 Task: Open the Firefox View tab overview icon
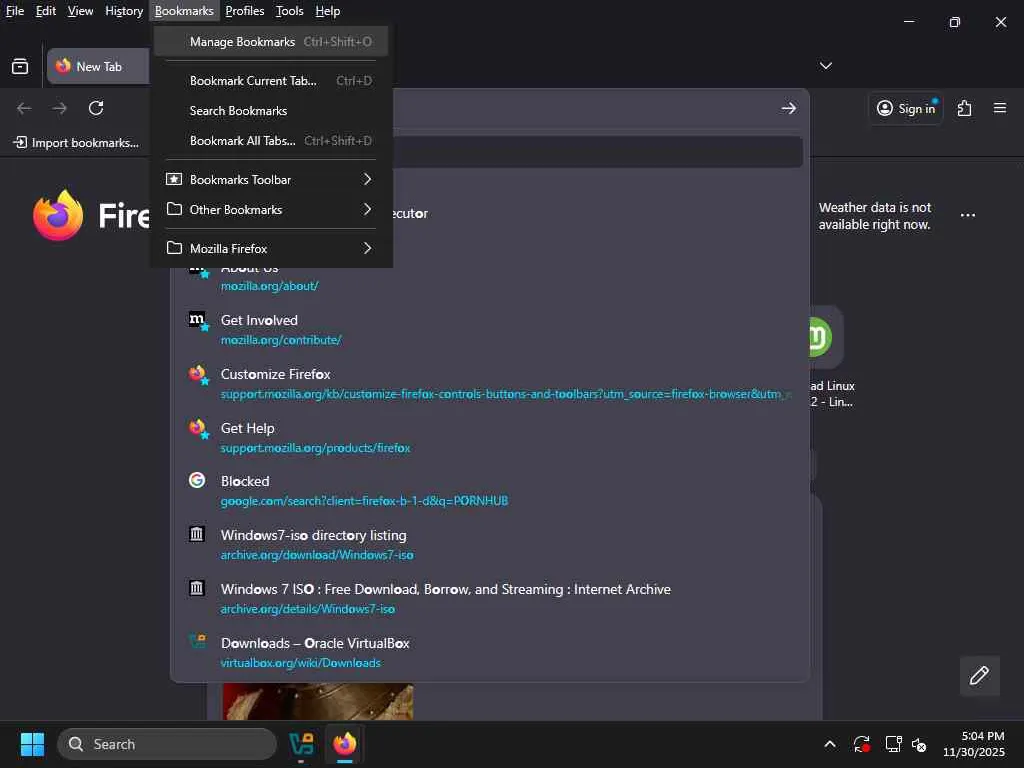pyautogui.click(x=20, y=66)
